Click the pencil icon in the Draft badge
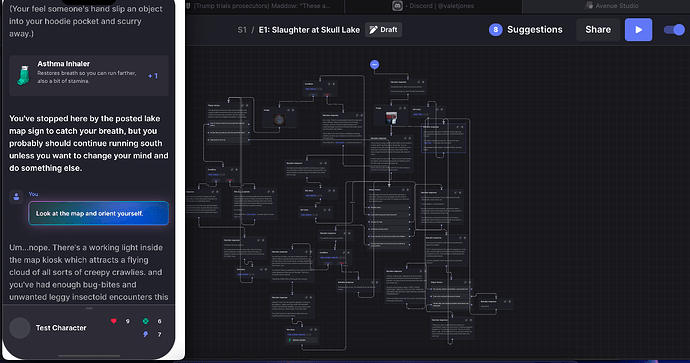 [x=373, y=29]
